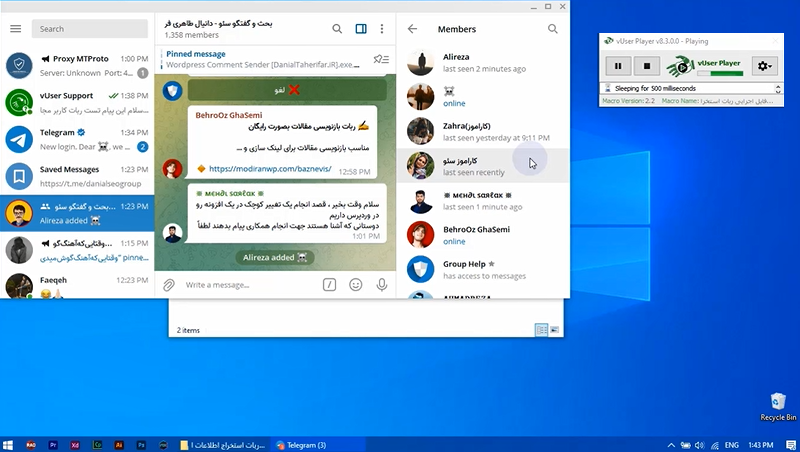Viewport: 800px width, 452px height.
Task: Click the vUser Player progress bar
Action: coord(720,73)
